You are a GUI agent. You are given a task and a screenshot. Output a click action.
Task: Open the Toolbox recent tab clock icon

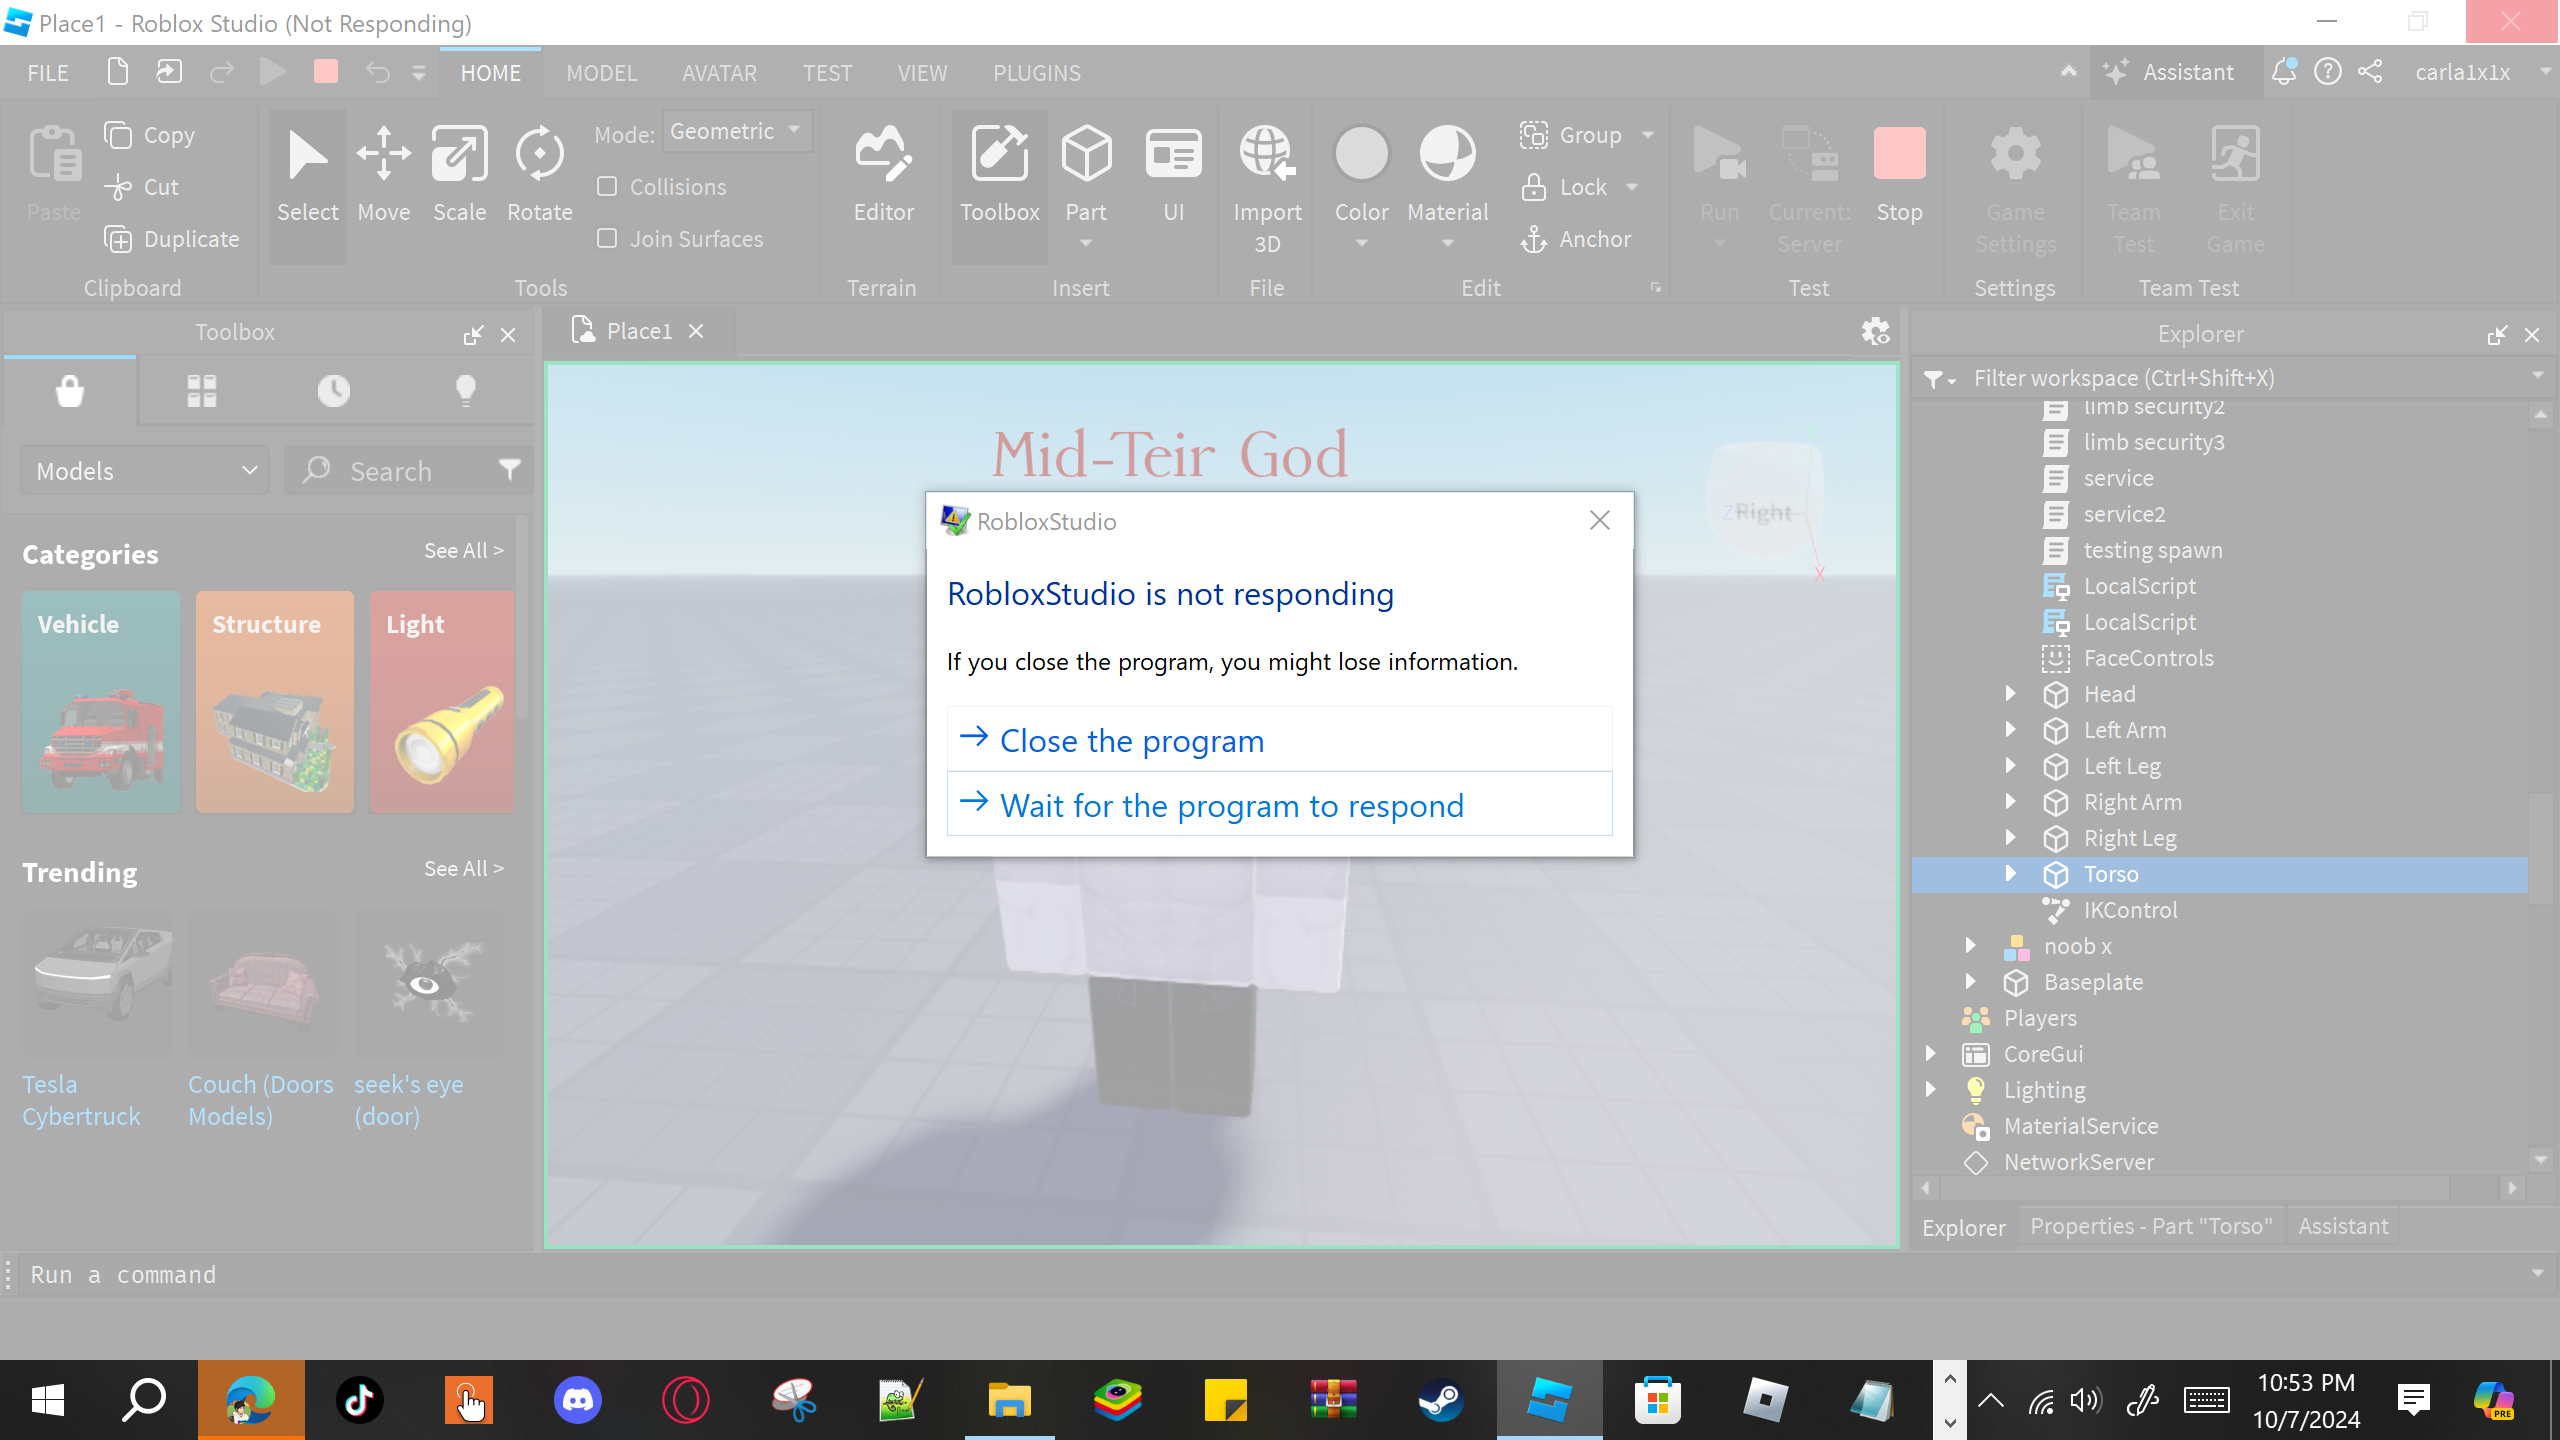[334, 391]
